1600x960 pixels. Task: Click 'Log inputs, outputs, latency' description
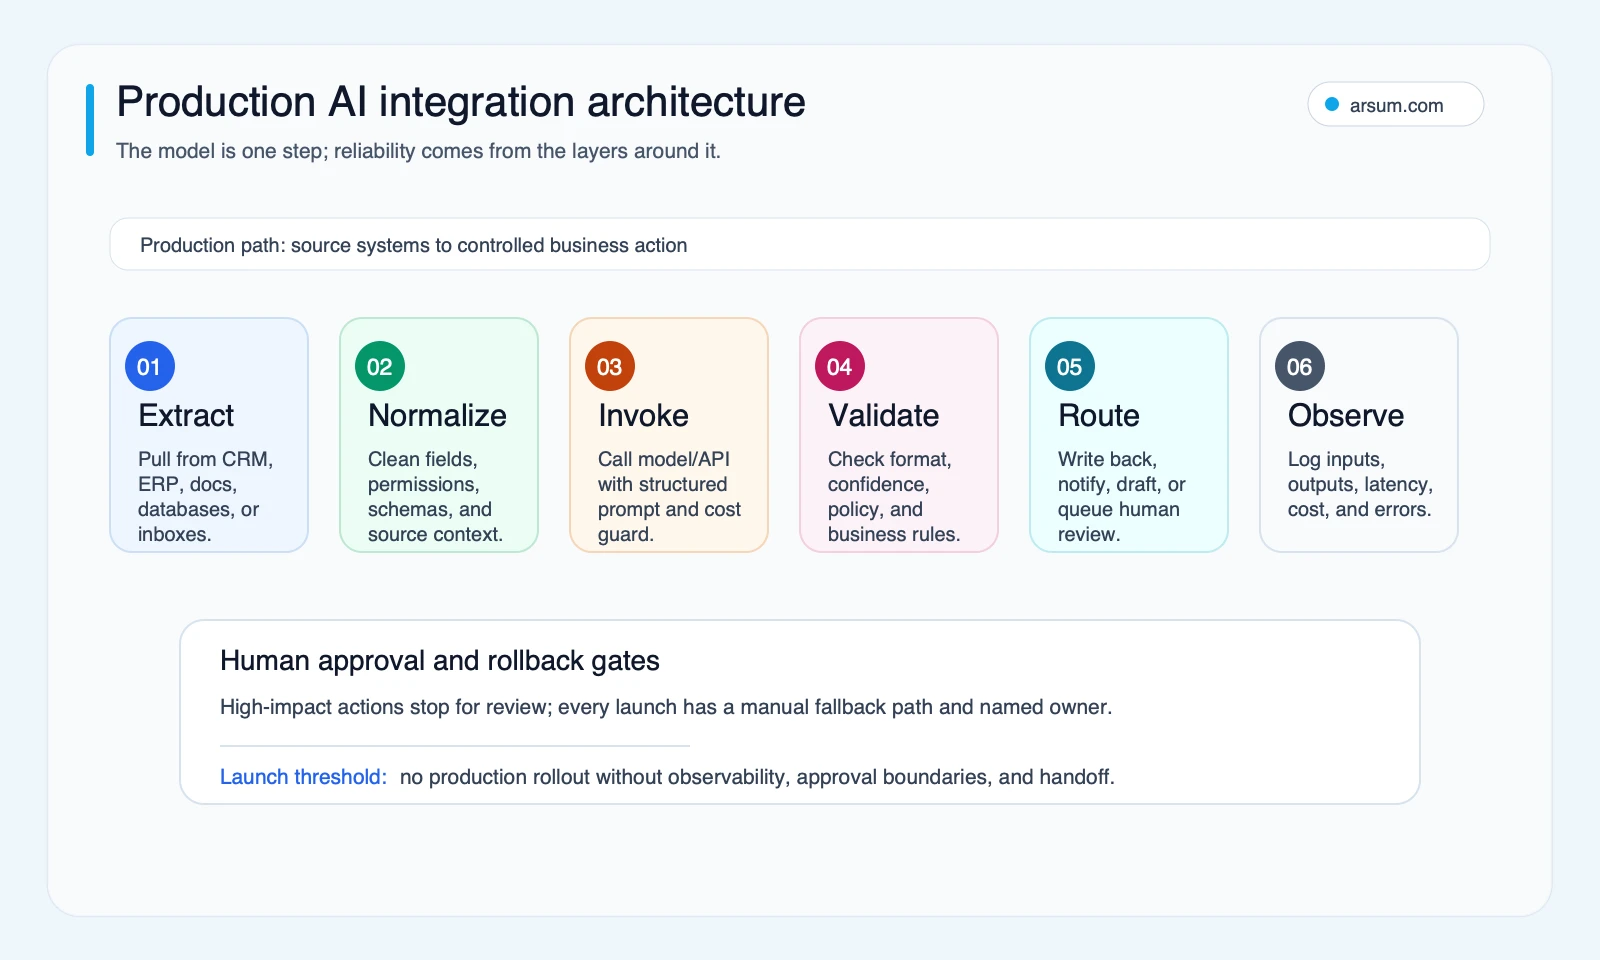pyautogui.click(x=1360, y=484)
